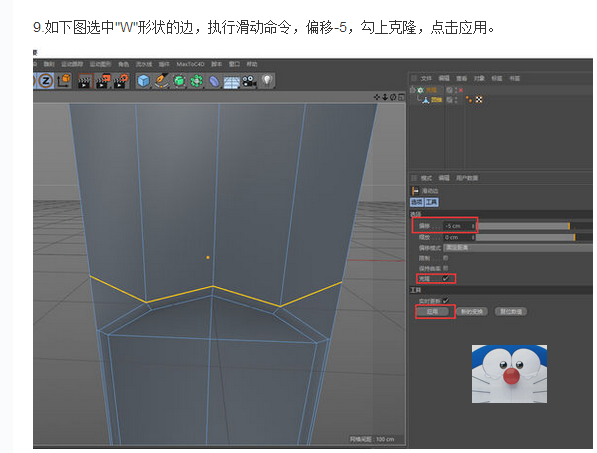Open the 帮助 (Help) main menu
This screenshot has height=453, width=597.
252,64
